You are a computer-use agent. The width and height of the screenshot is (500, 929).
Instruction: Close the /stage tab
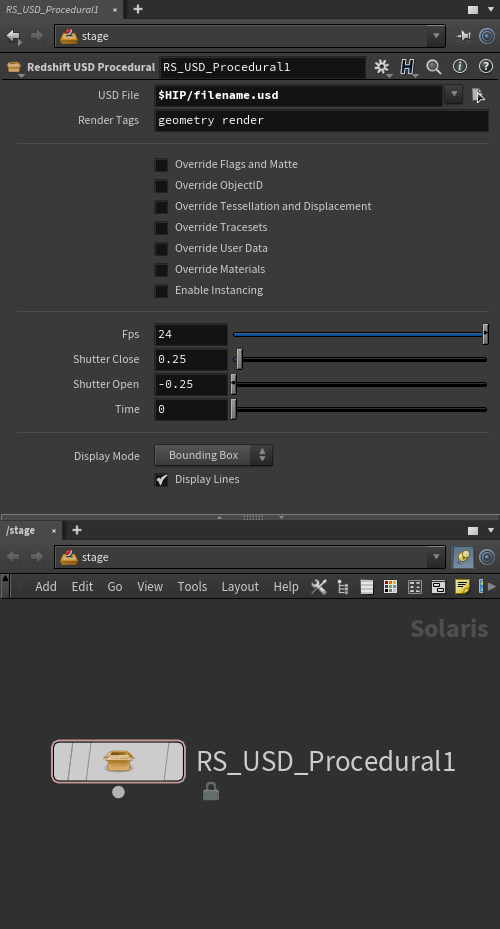pyautogui.click(x=54, y=531)
